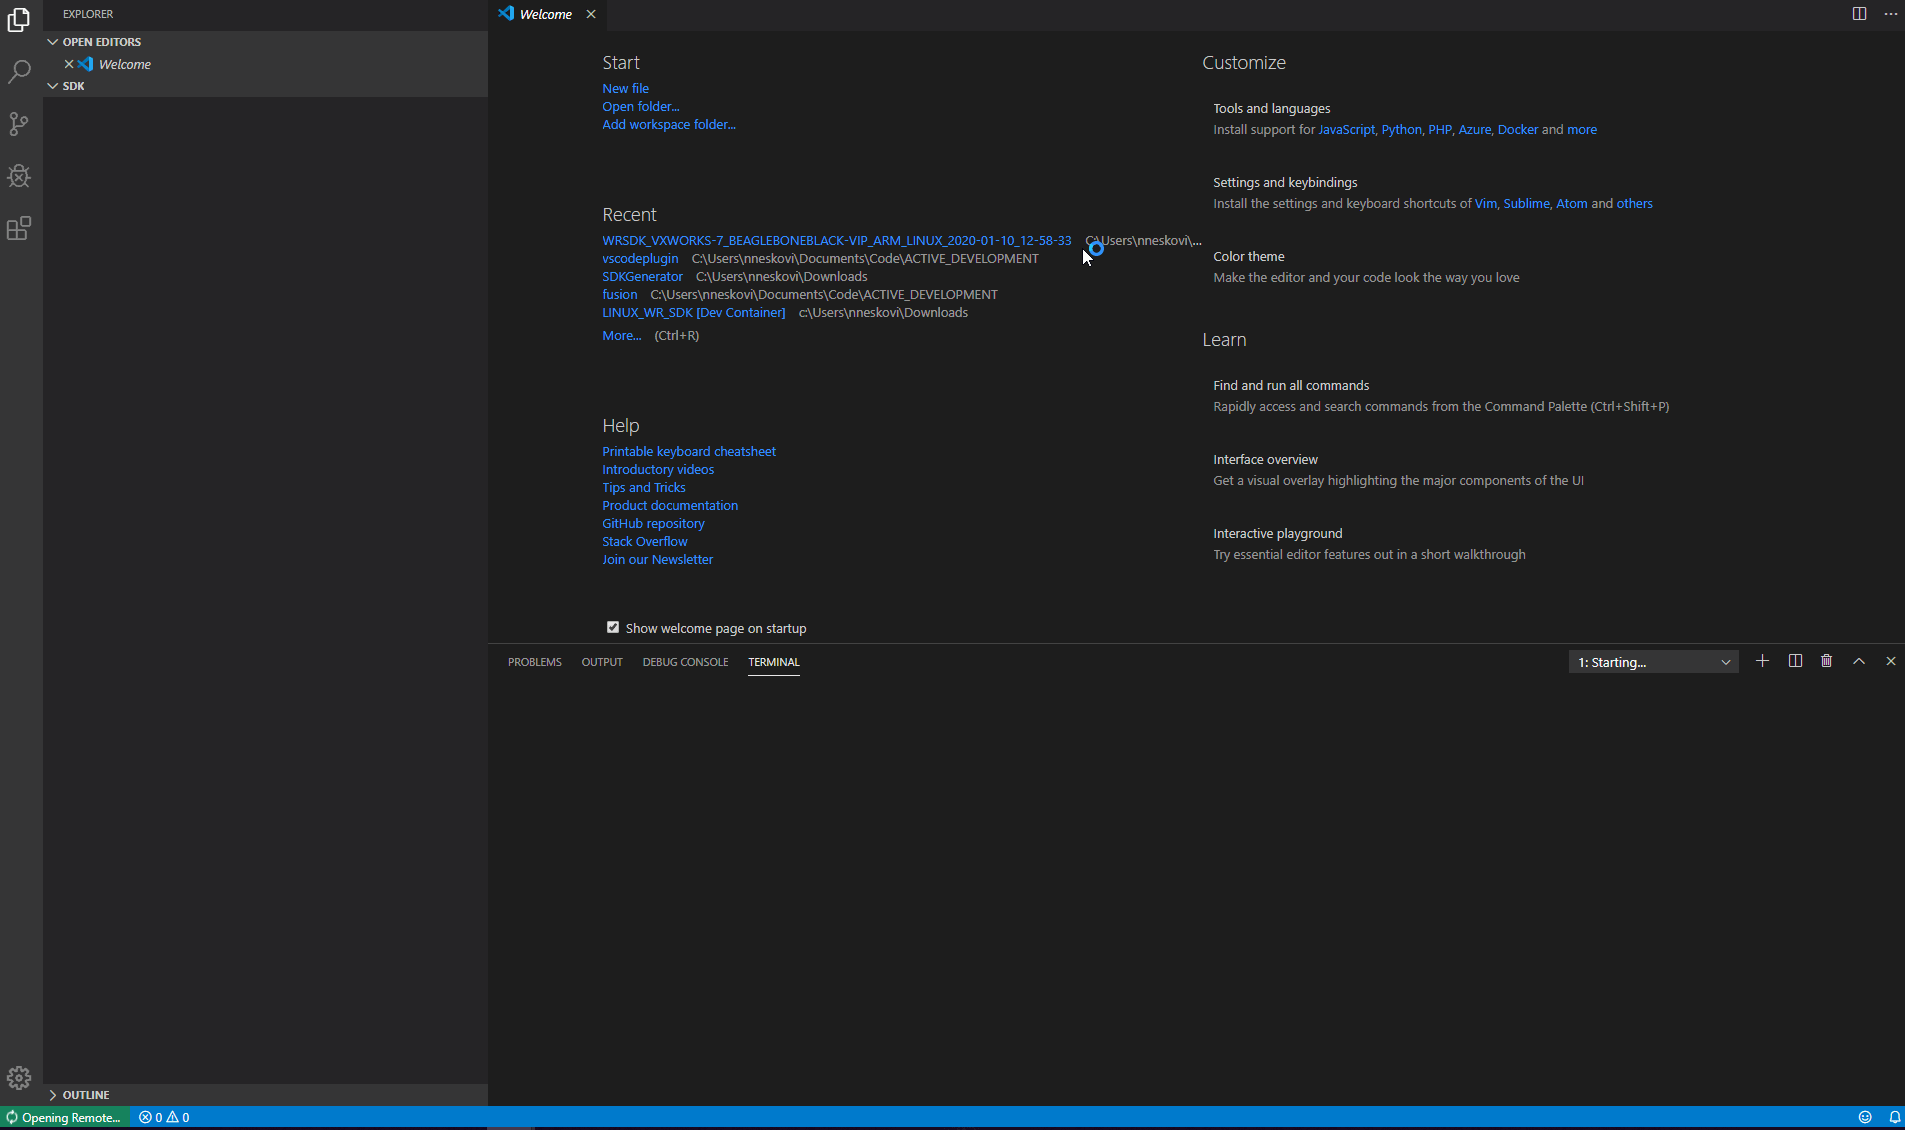Open the Source Control view icon

coord(19,124)
